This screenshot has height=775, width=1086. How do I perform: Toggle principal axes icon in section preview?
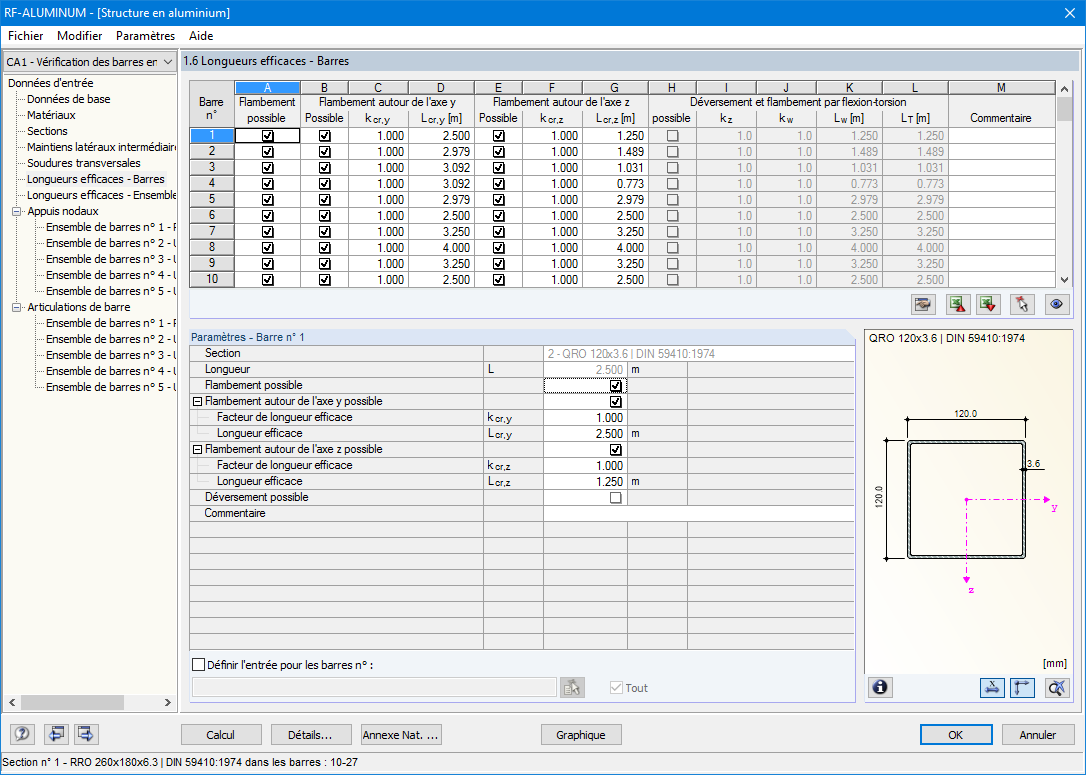pos(1023,687)
